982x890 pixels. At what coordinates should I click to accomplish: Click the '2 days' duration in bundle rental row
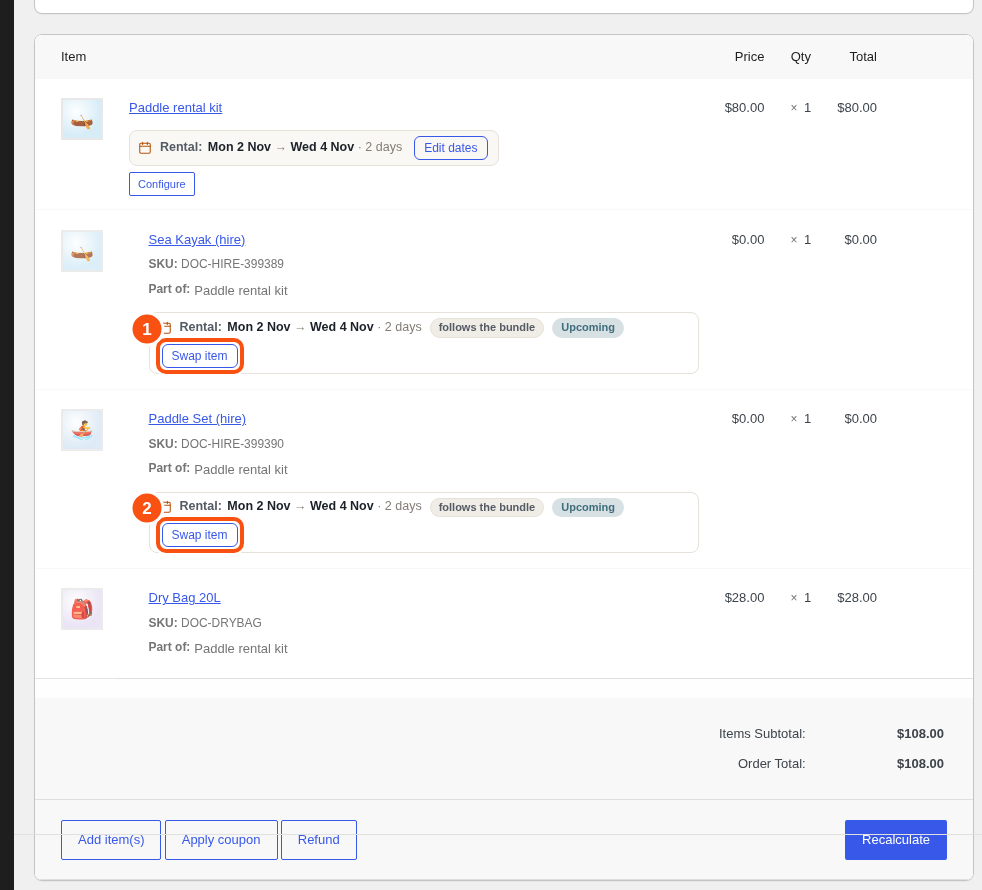tap(383, 147)
